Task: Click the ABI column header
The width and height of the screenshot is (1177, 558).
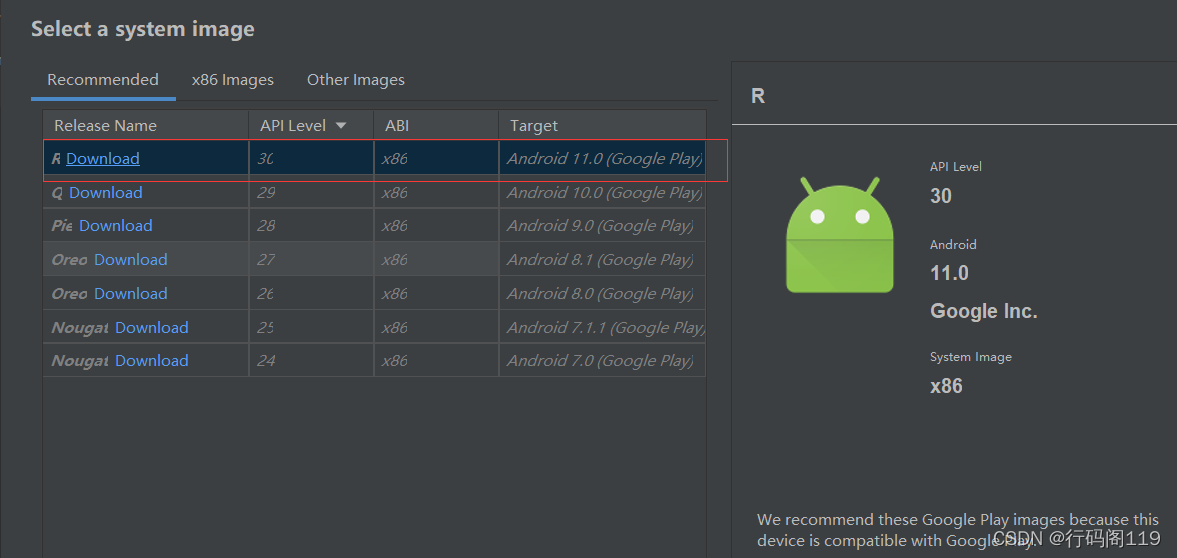Action: pyautogui.click(x=436, y=125)
